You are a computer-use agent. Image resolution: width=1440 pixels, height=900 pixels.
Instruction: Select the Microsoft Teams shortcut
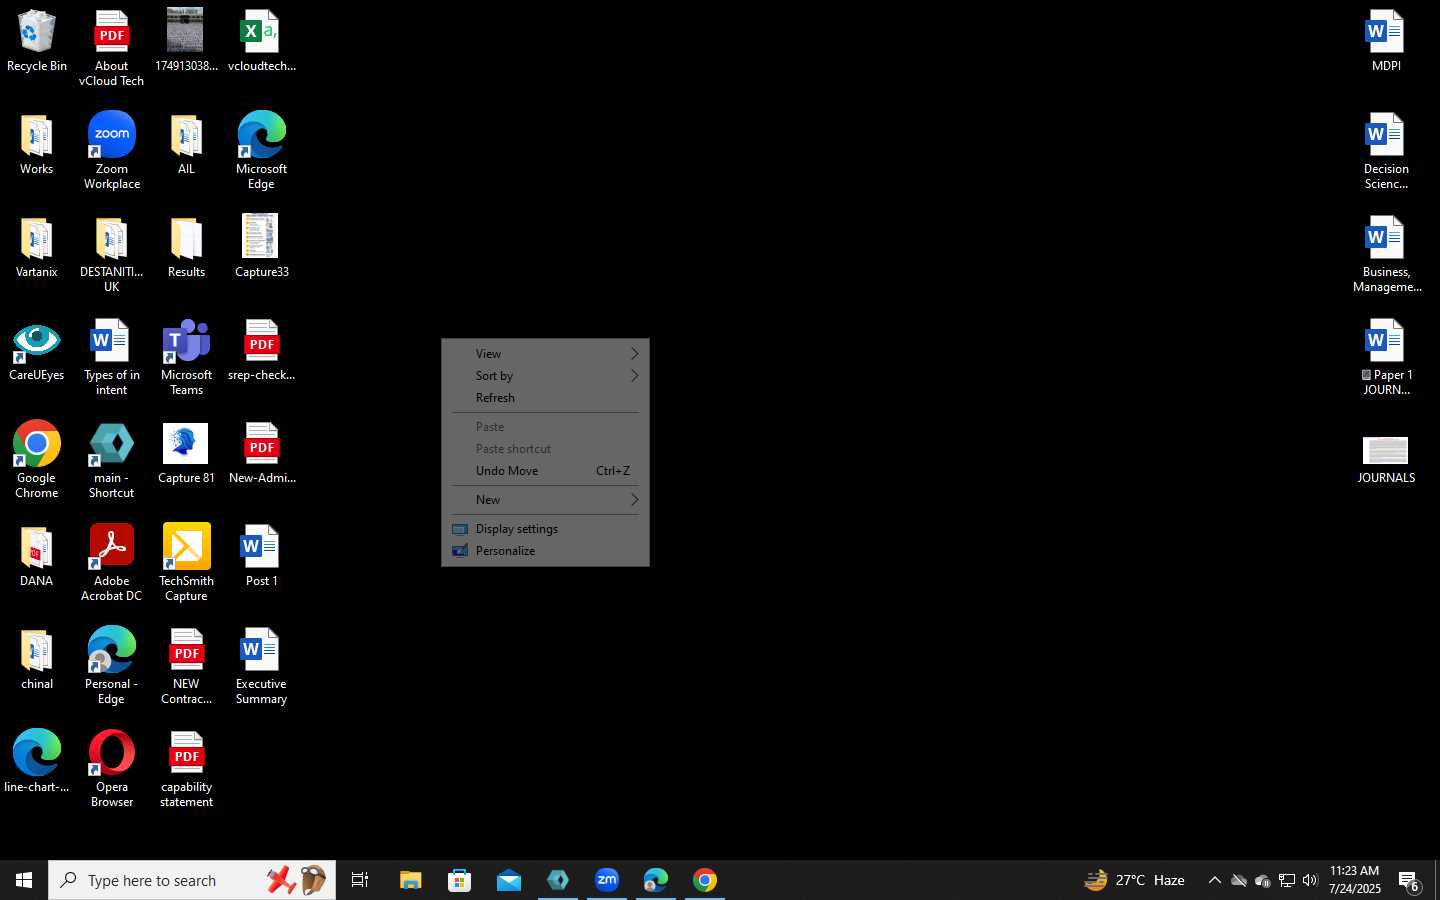click(x=187, y=358)
